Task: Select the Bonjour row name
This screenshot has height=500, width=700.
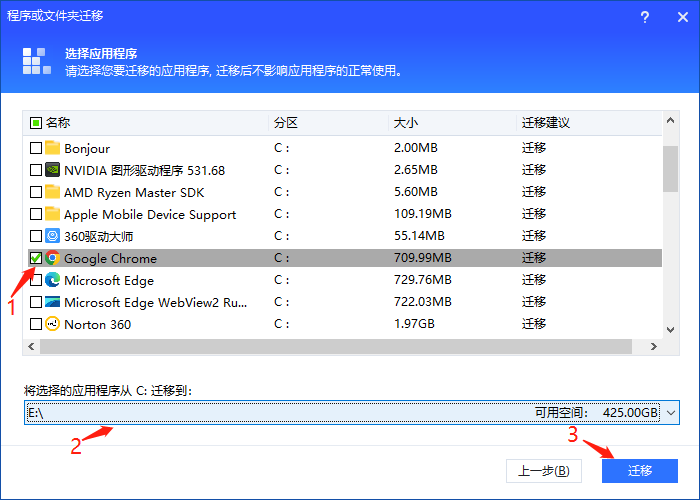Action: click(x=87, y=149)
